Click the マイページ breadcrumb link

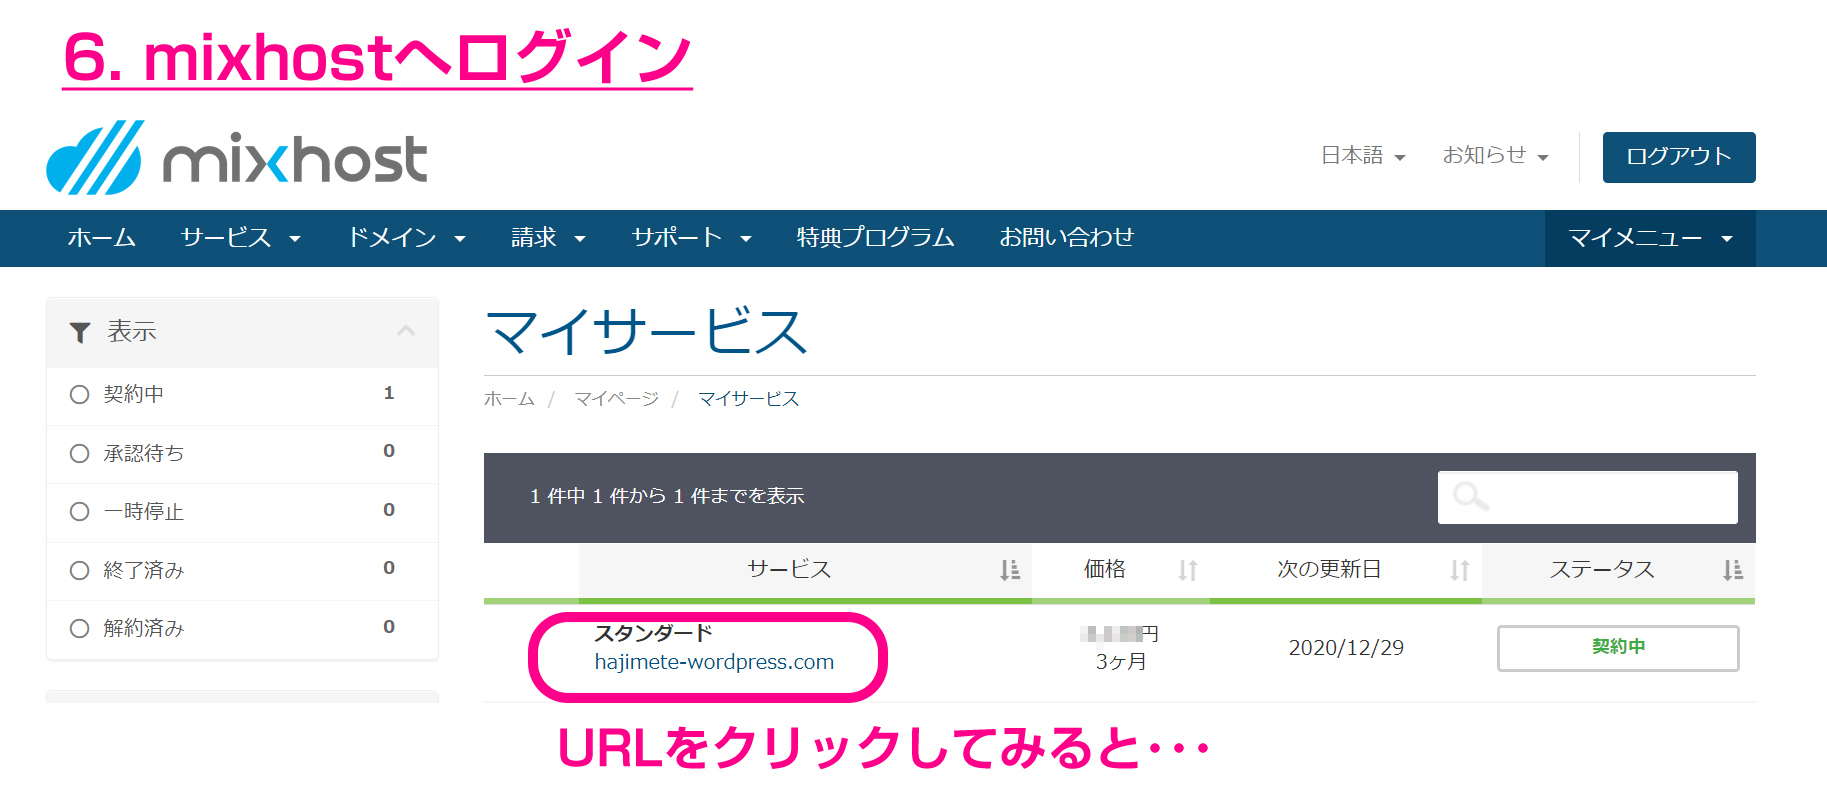pos(616,399)
